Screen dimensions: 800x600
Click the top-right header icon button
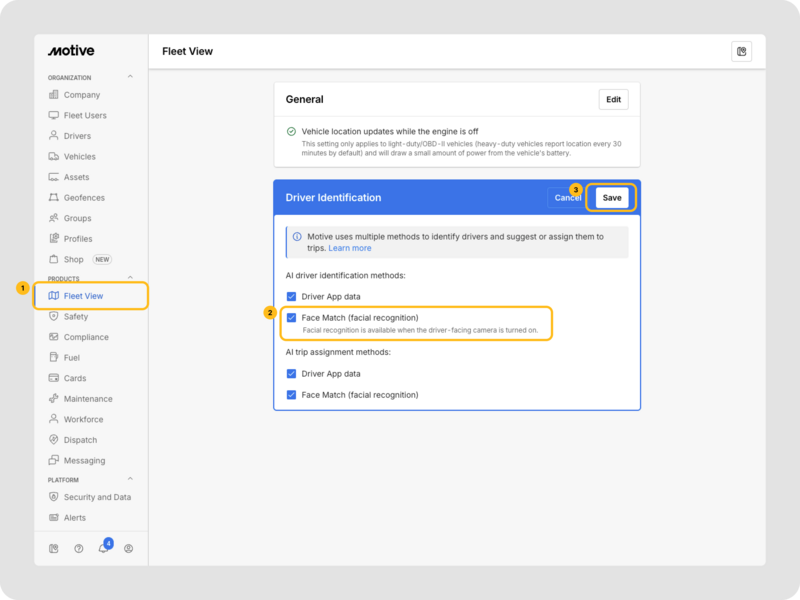pyautogui.click(x=741, y=52)
